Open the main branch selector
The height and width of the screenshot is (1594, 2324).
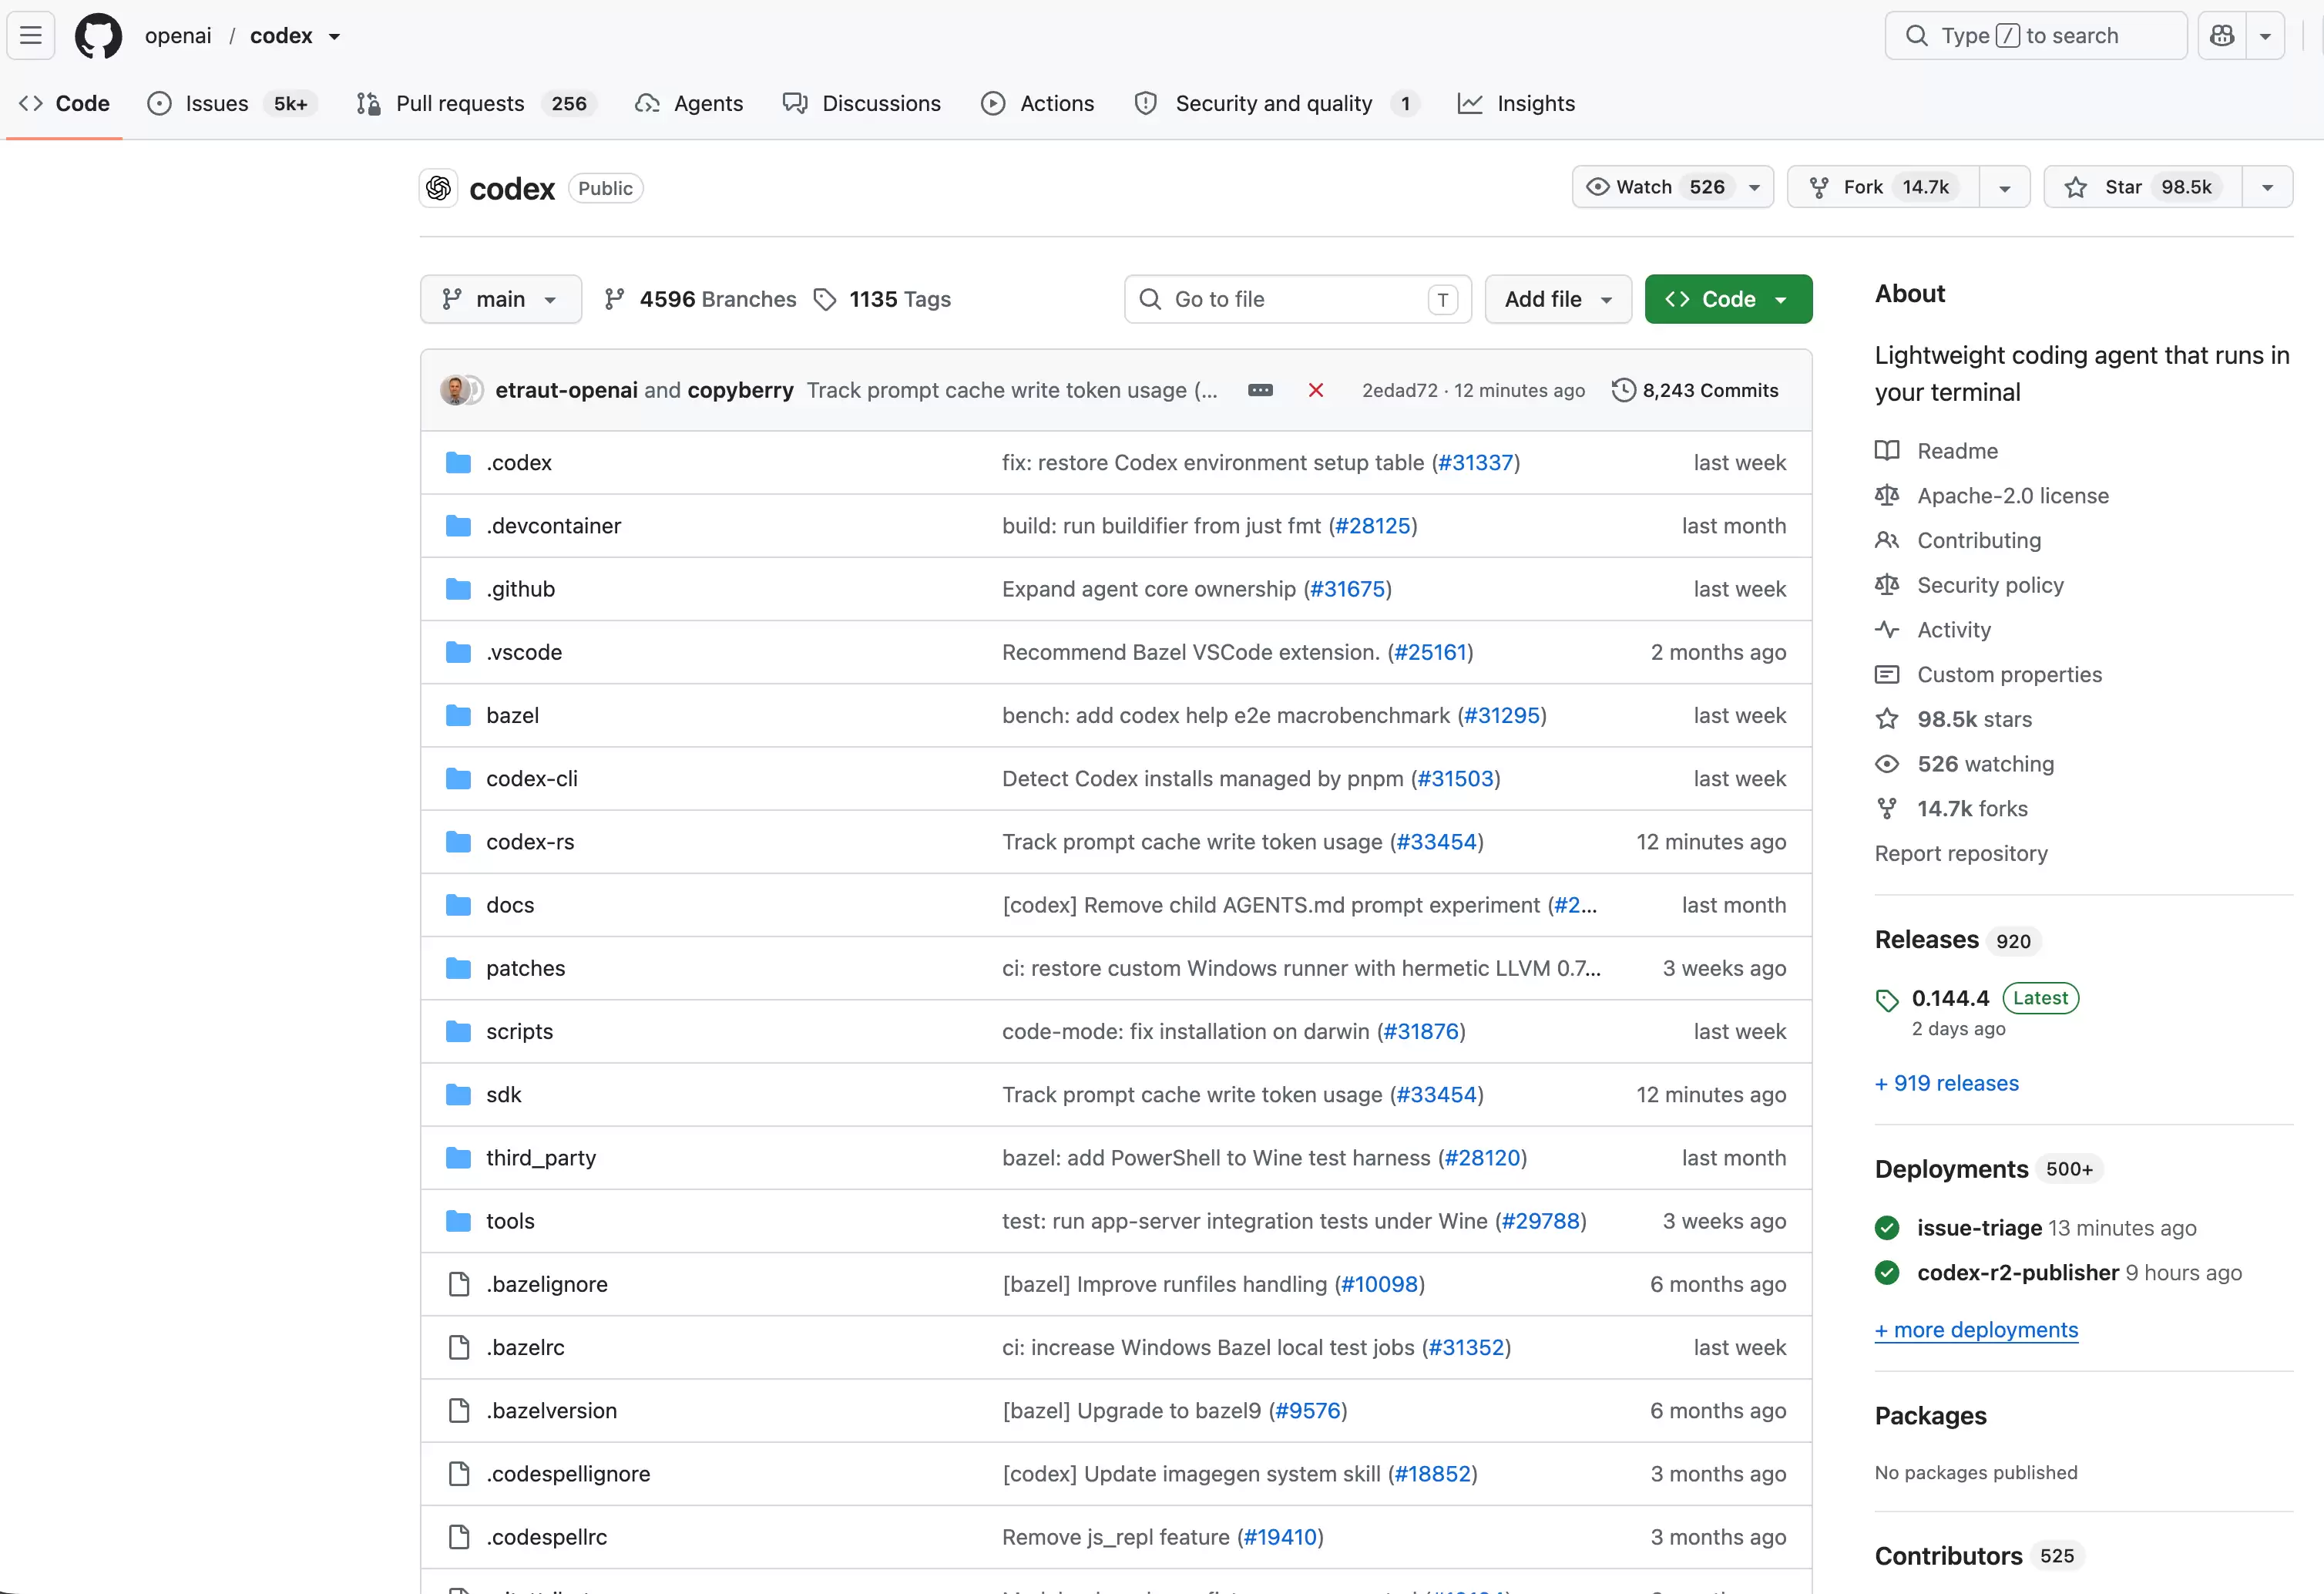500,299
